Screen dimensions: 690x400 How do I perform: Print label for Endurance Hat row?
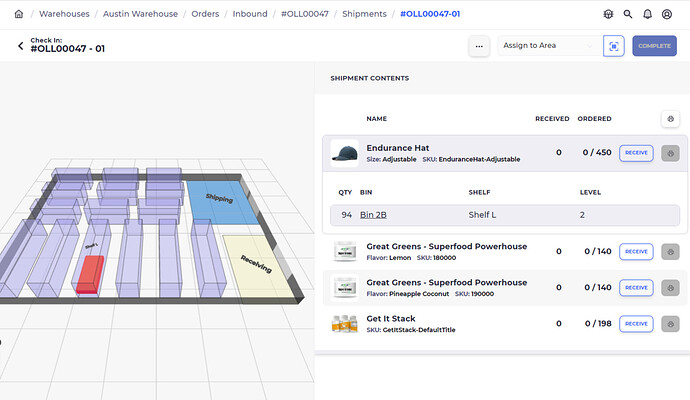click(x=670, y=153)
